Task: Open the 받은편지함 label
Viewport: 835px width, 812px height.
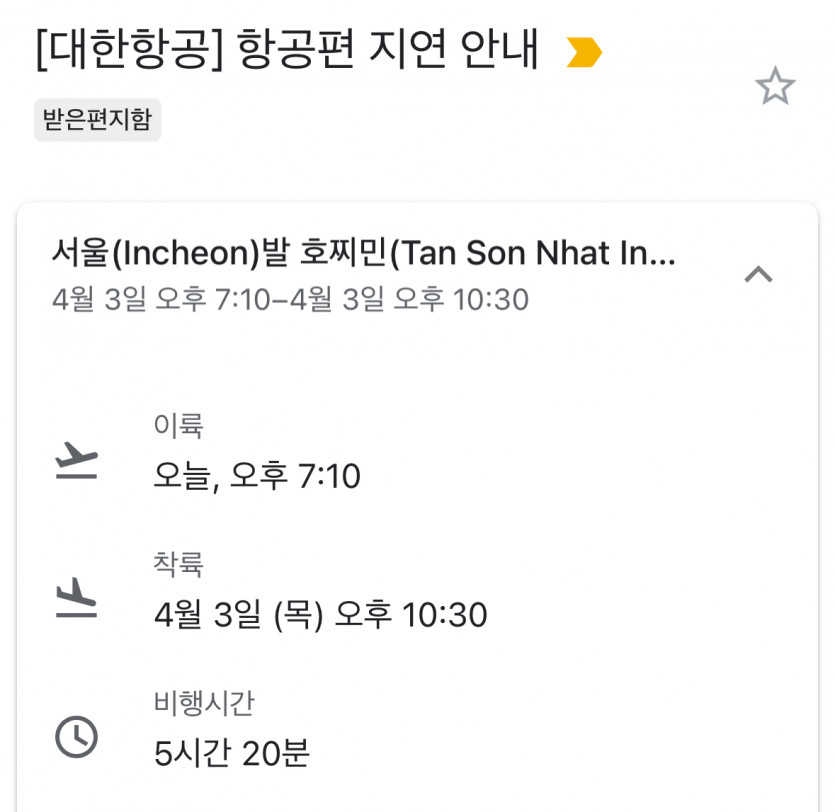Action: click(x=97, y=120)
